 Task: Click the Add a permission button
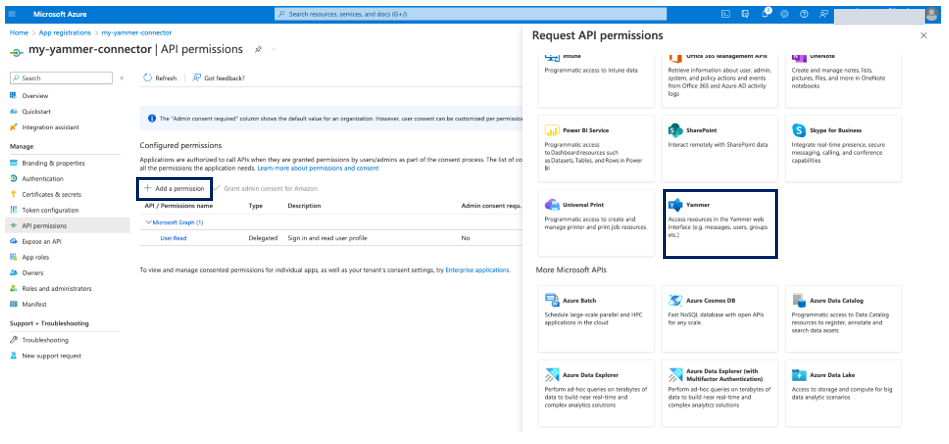click(x=174, y=189)
